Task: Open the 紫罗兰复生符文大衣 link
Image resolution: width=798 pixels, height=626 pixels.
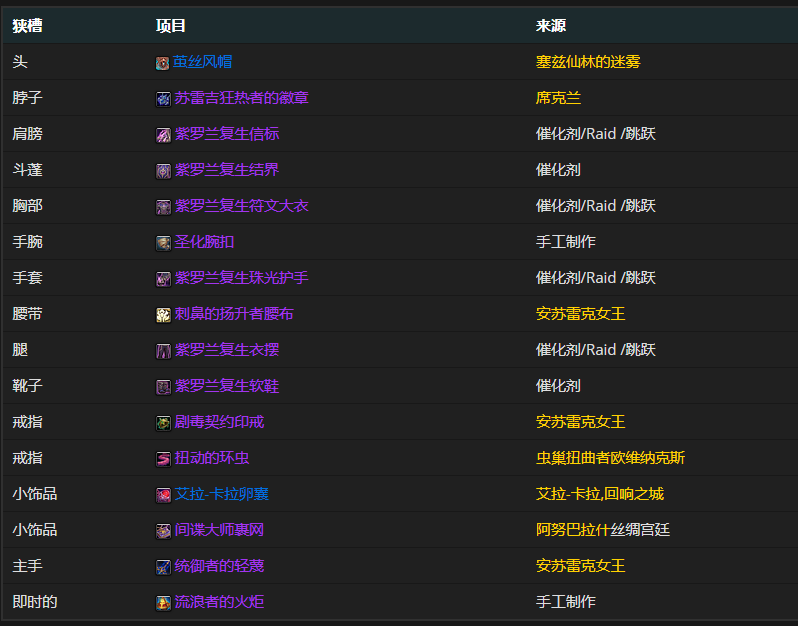Action: click(241, 206)
